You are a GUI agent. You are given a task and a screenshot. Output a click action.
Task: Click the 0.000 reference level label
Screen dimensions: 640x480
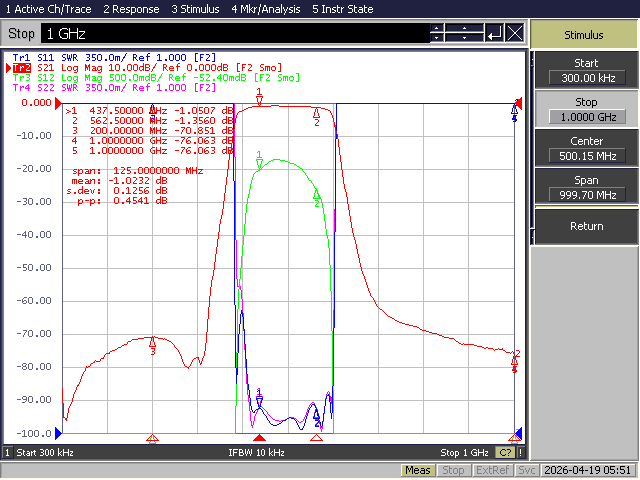click(37, 102)
